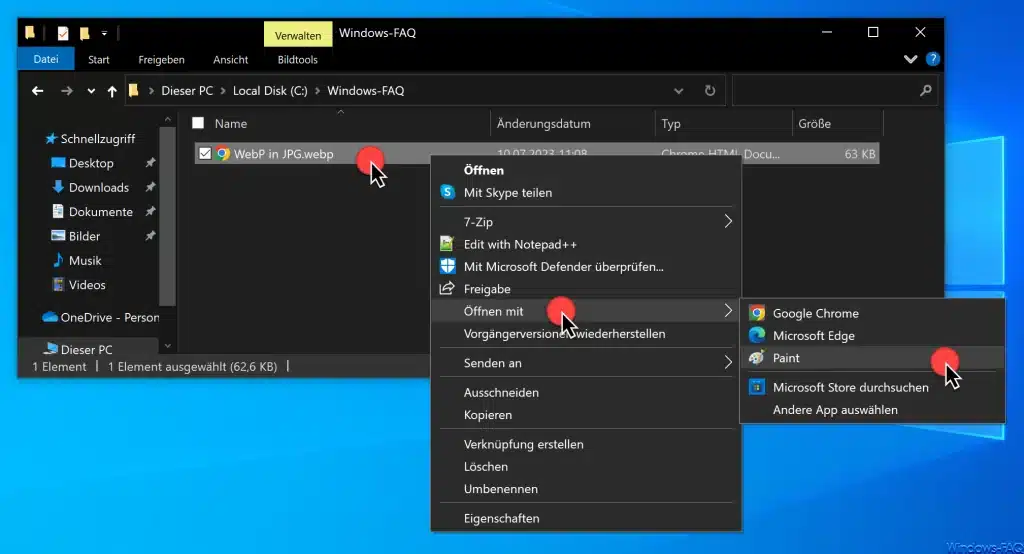The width and height of the screenshot is (1024, 554).
Task: Click Dieser PC in the address bar
Action: click(187, 91)
